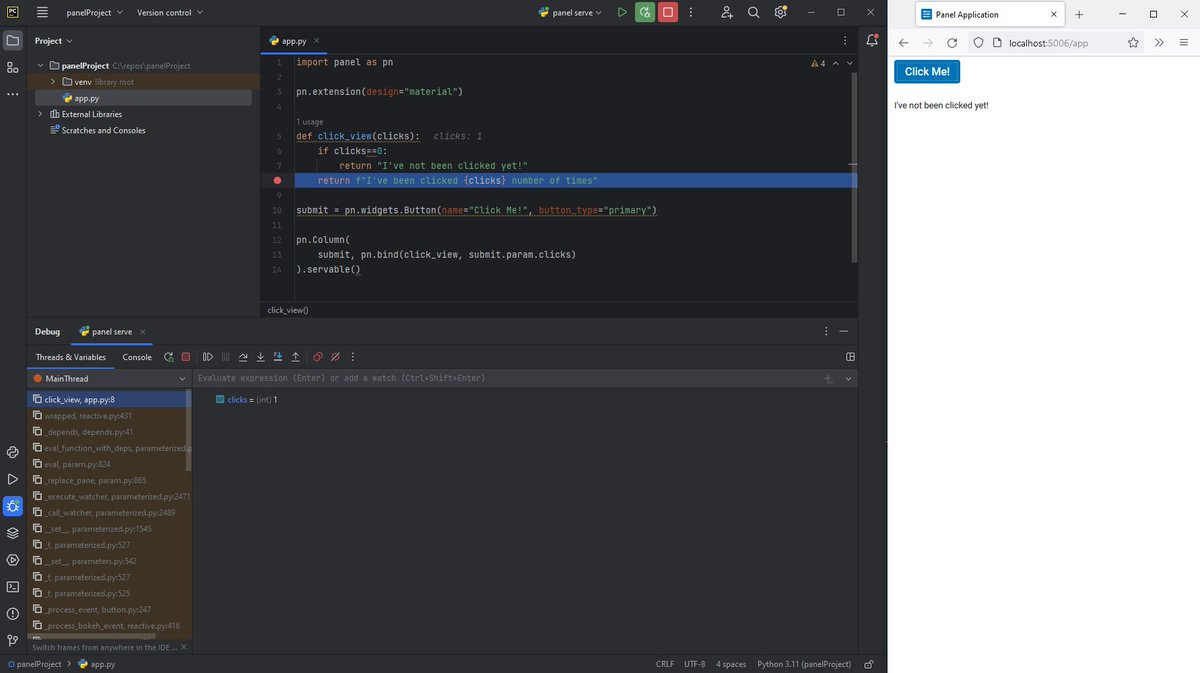
Task: Open the Problems tool window icon
Action: click(13, 614)
